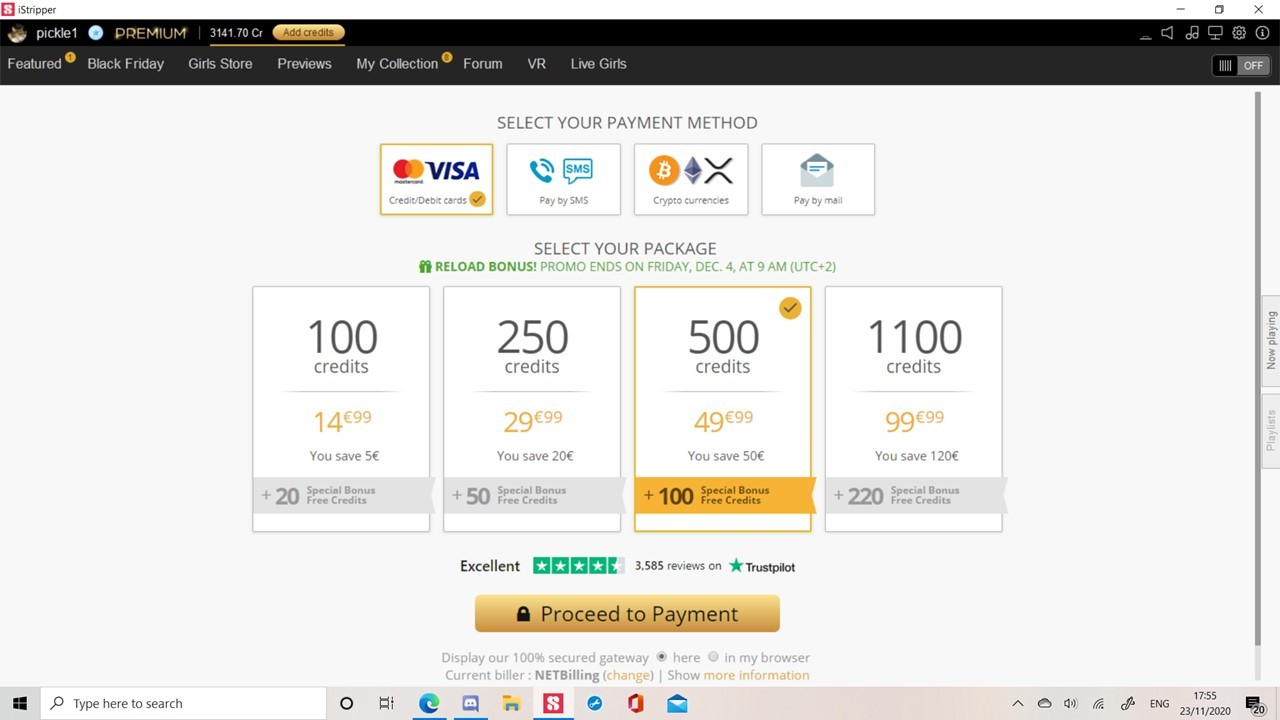Viewport: 1280px width, 720px height.
Task: Open the Previews tab
Action: point(304,64)
